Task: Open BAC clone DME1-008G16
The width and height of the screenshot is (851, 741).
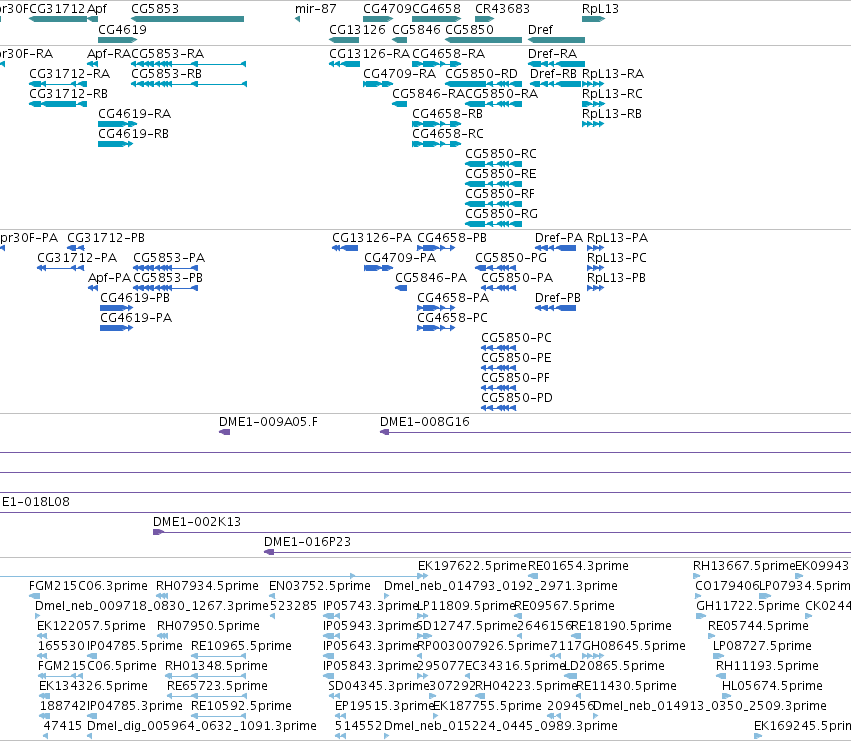Action: coord(424,422)
